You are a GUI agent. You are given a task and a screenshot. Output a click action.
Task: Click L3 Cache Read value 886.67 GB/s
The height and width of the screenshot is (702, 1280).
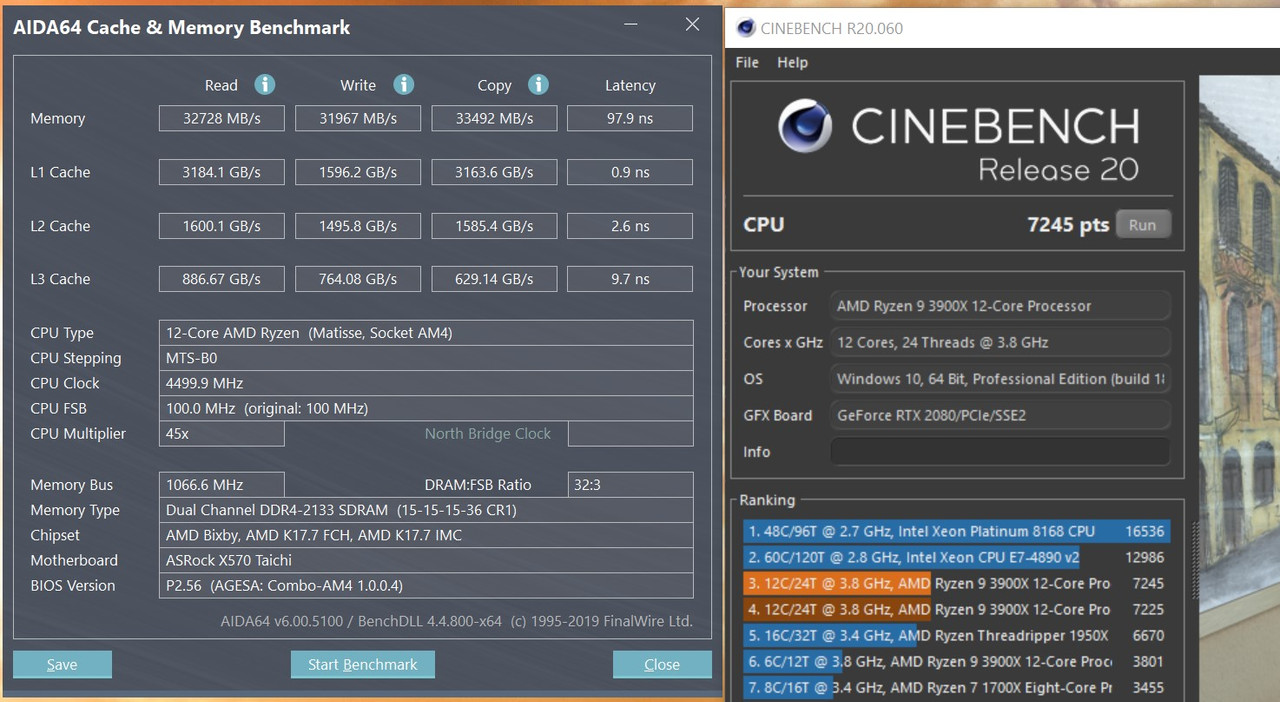point(221,279)
